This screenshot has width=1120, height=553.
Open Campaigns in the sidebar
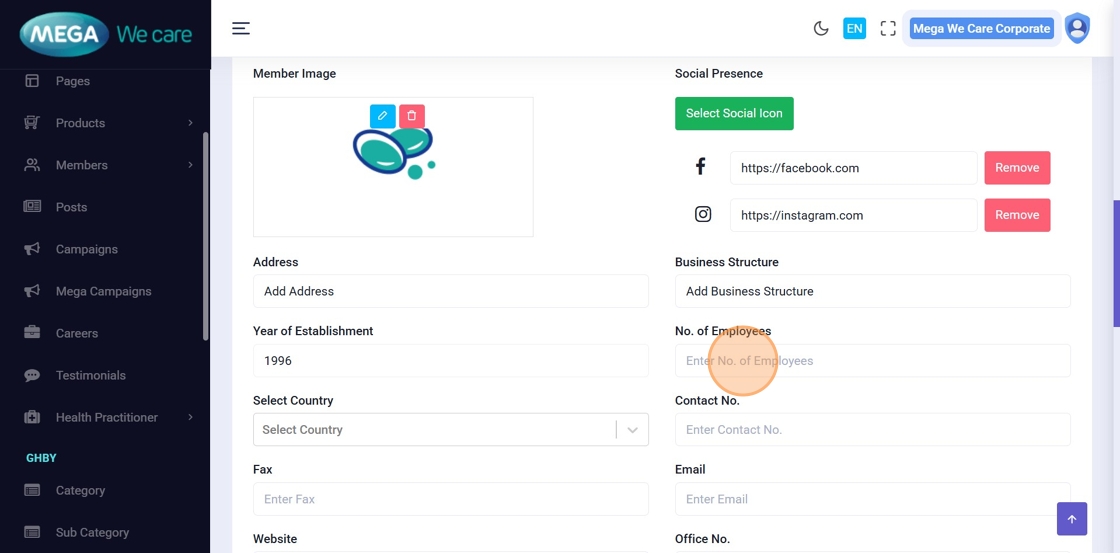(86, 249)
